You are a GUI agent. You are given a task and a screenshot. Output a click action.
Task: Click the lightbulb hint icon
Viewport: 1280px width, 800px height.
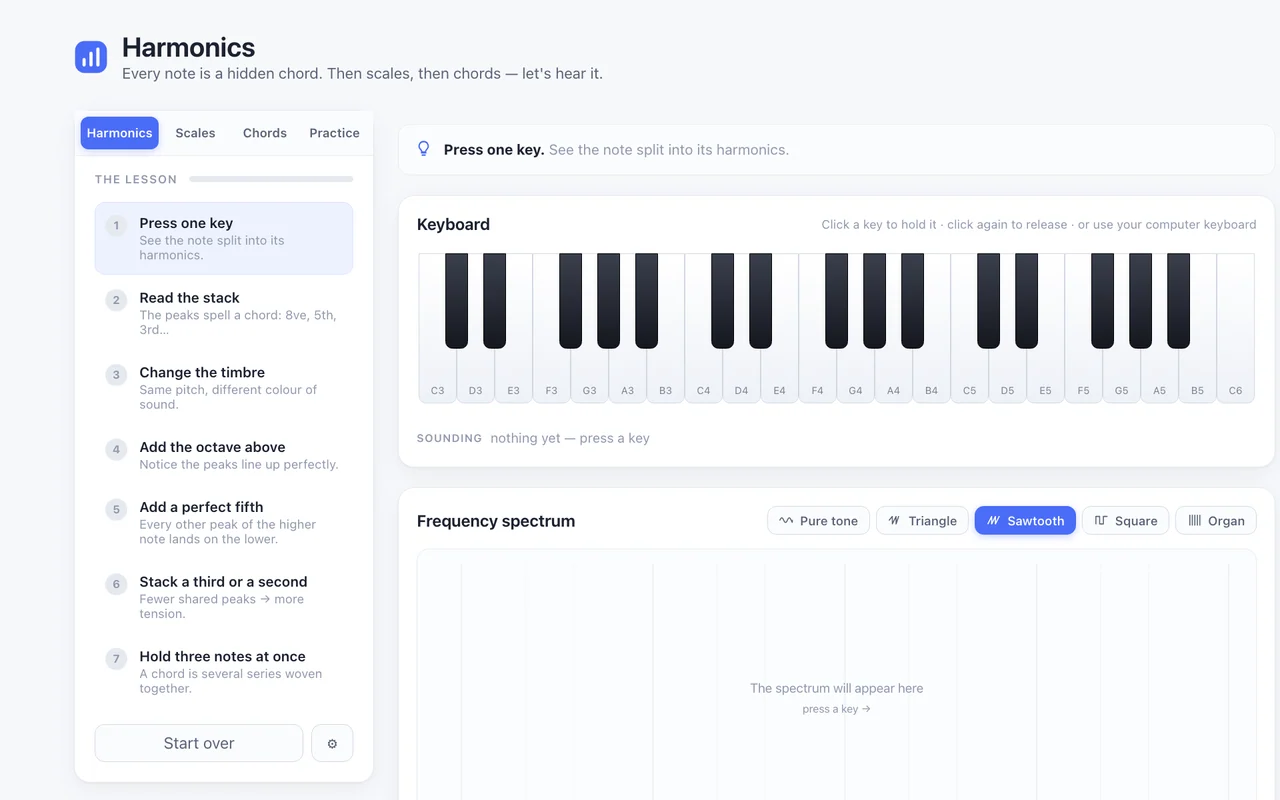(423, 149)
